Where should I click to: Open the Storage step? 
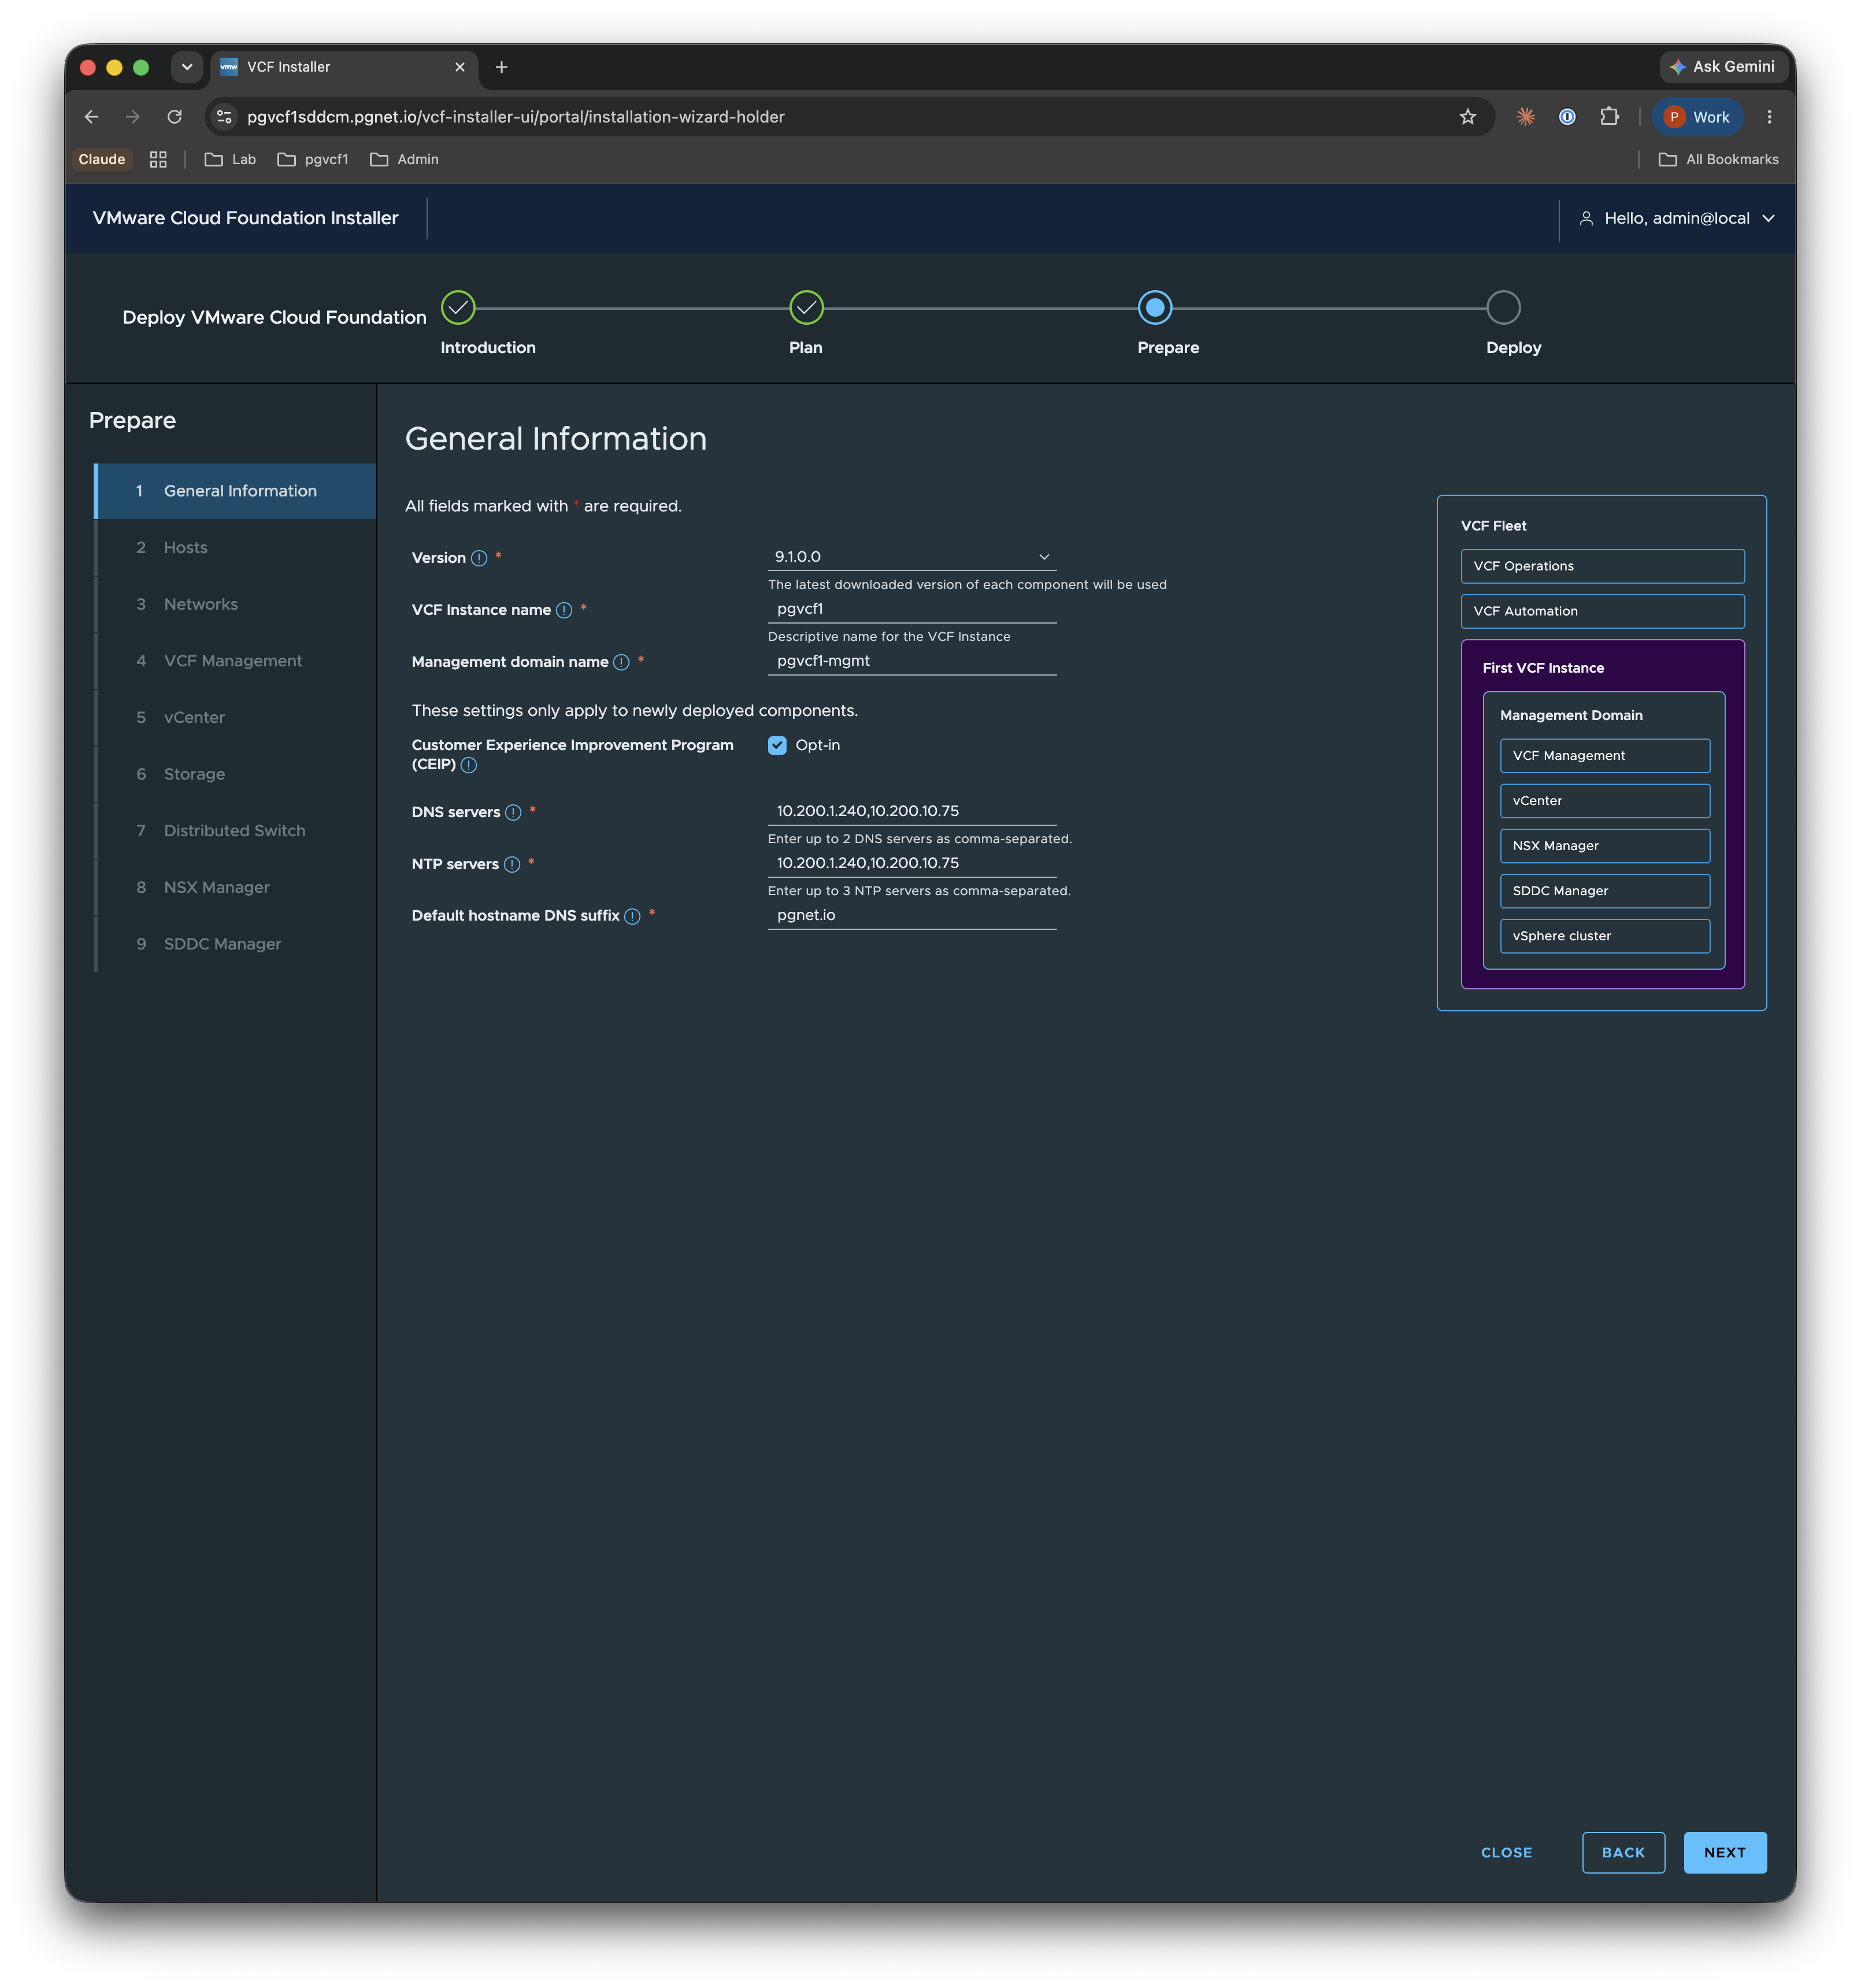[x=235, y=774]
